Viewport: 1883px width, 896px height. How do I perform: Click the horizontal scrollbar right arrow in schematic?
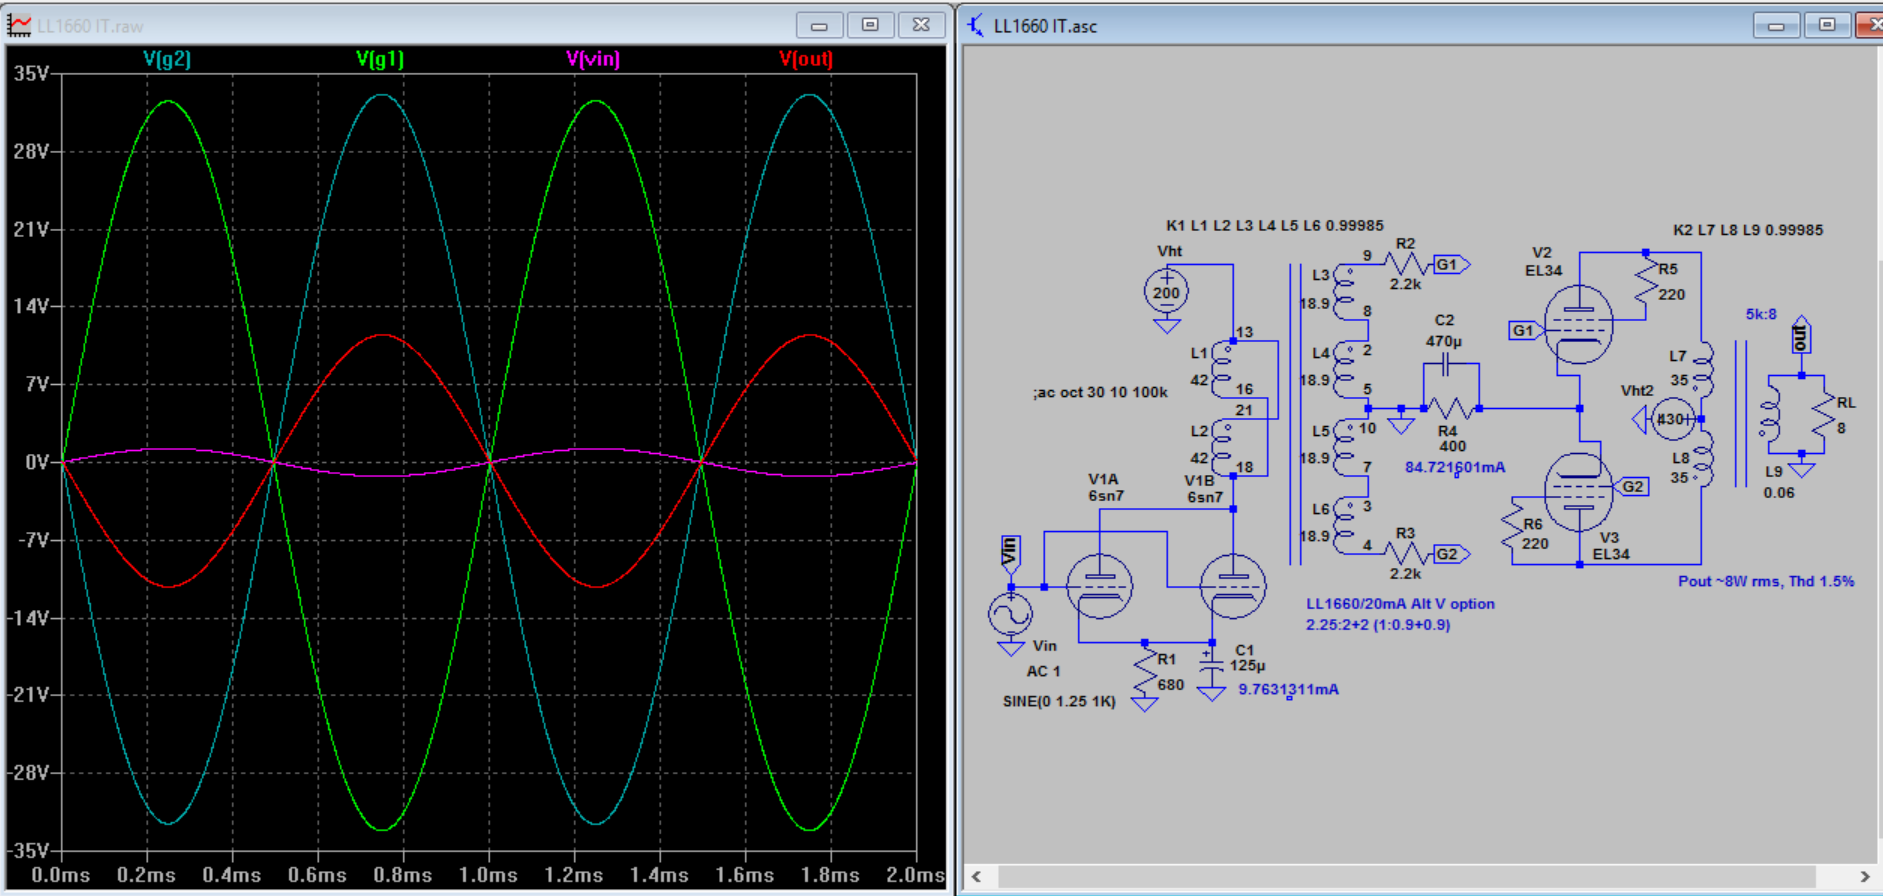tap(1864, 877)
